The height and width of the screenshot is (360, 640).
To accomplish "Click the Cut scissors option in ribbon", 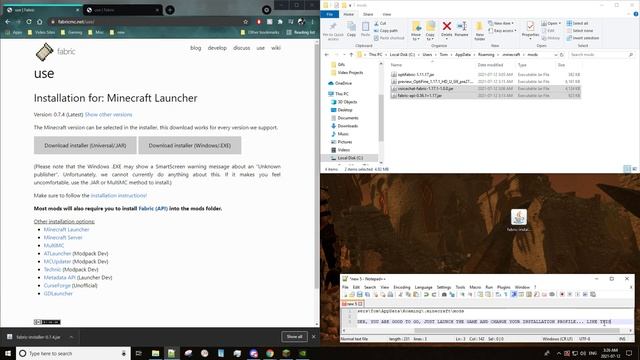I will point(380,23).
